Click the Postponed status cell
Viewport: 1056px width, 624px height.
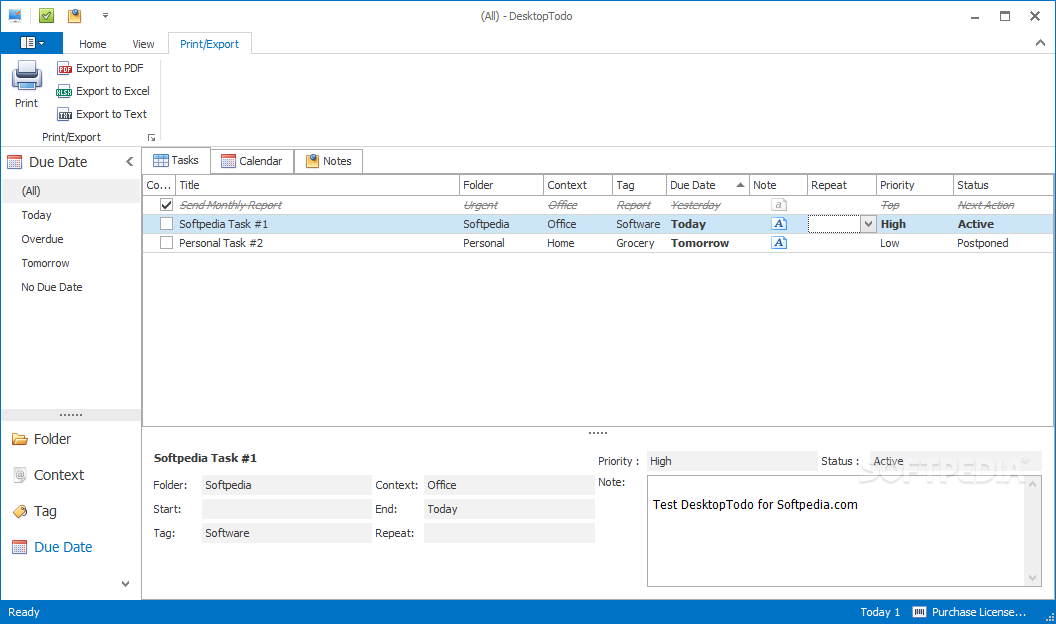[1003, 243]
